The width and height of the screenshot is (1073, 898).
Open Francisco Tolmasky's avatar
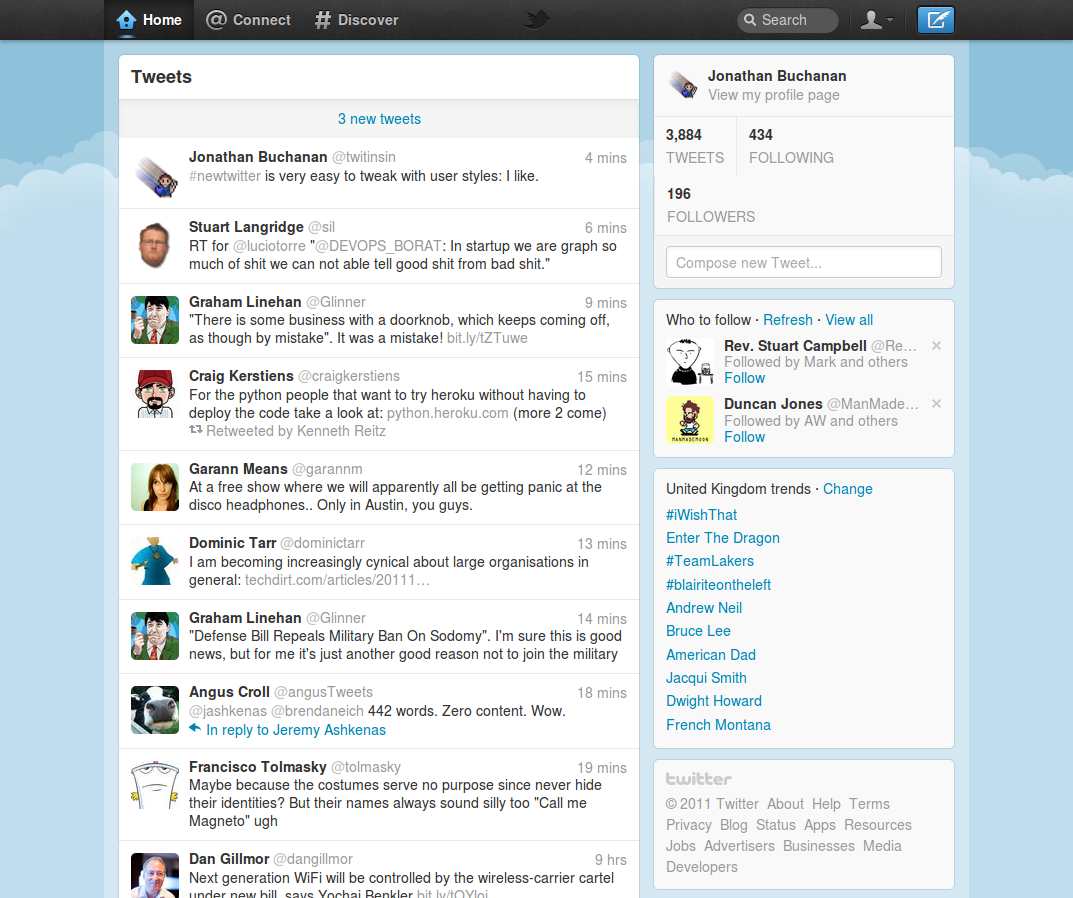pos(155,784)
